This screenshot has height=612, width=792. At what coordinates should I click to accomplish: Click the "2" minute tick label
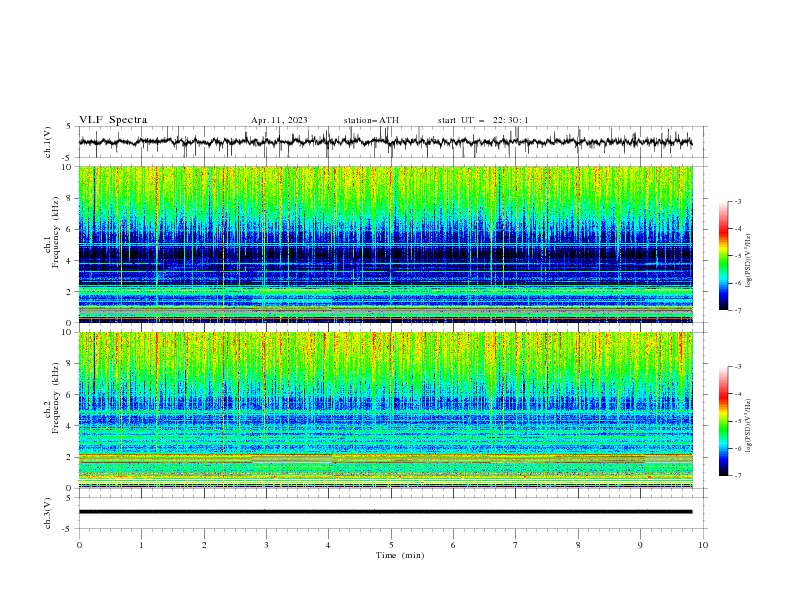click(204, 545)
